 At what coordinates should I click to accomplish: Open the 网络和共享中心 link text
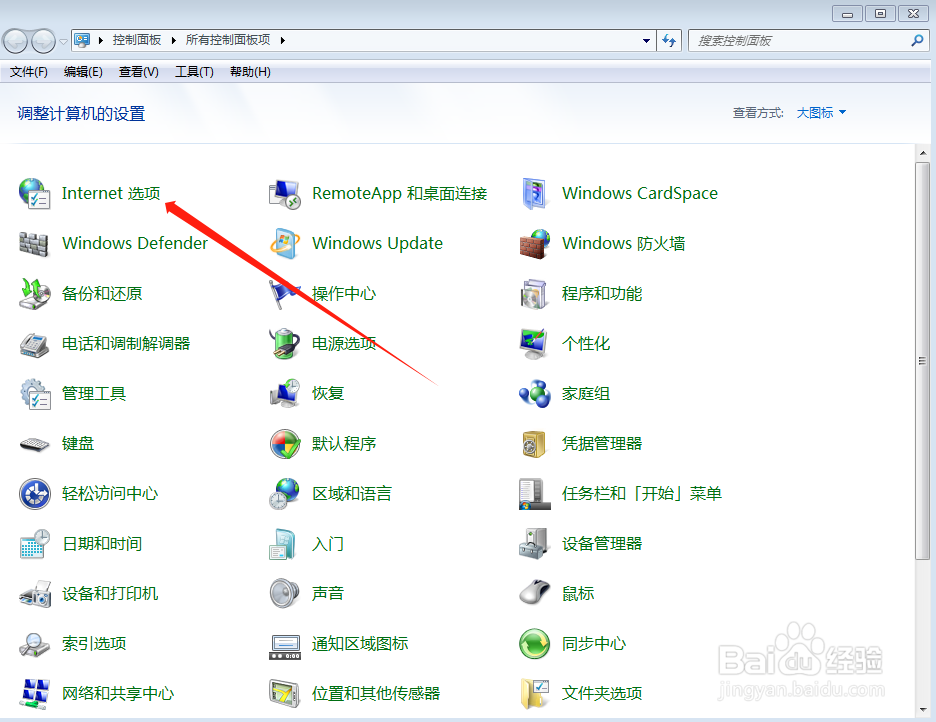click(x=118, y=694)
